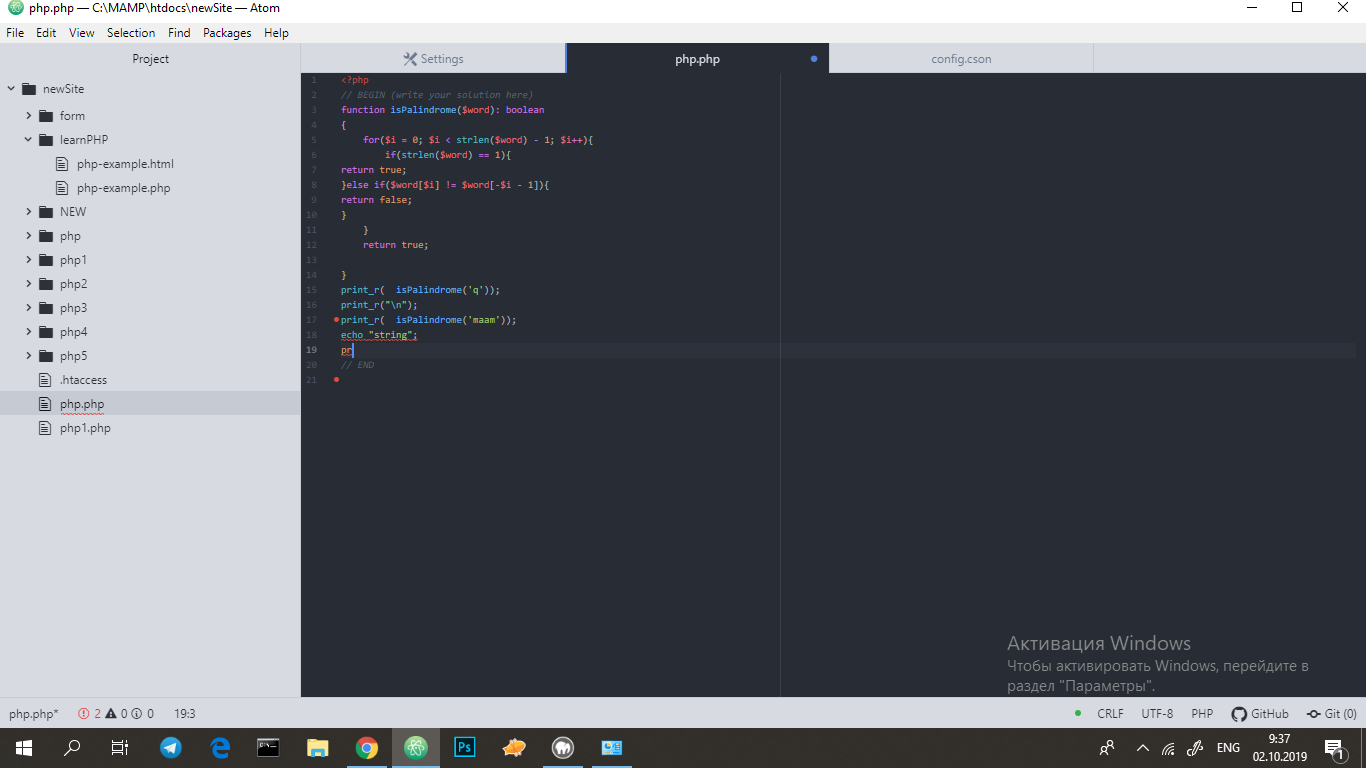
Task: Change the UTF-8 encoding selector
Action: [x=1157, y=714]
